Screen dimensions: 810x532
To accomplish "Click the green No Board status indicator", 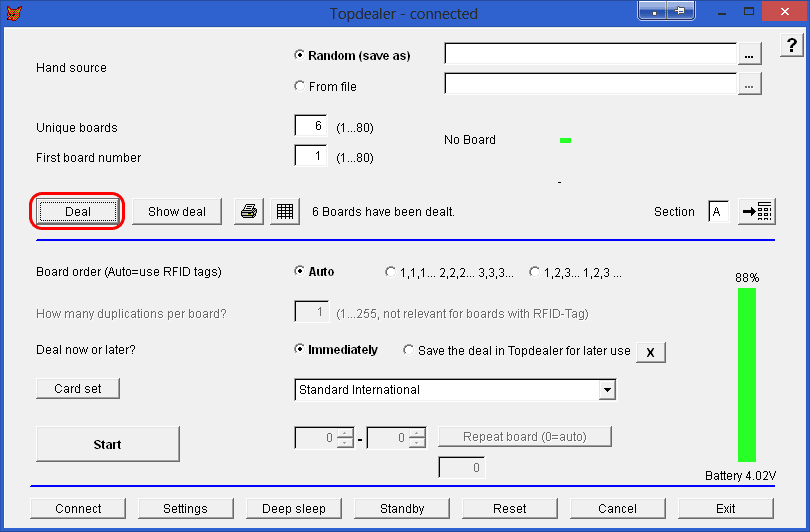I will [565, 140].
